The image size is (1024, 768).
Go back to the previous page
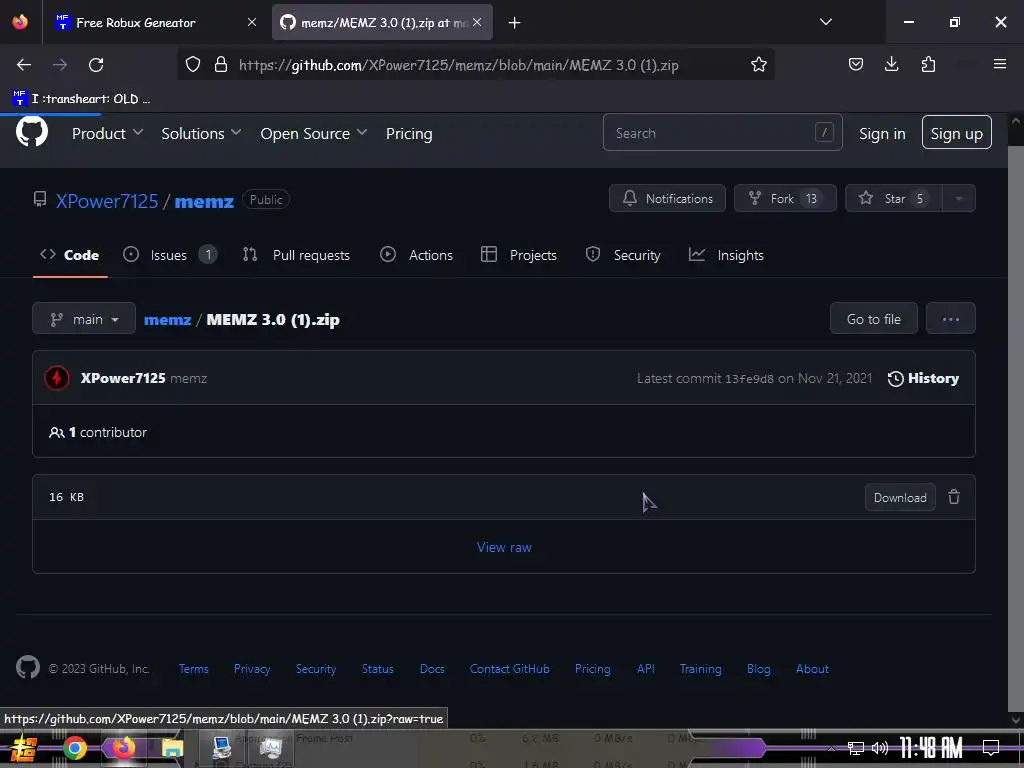click(24, 65)
